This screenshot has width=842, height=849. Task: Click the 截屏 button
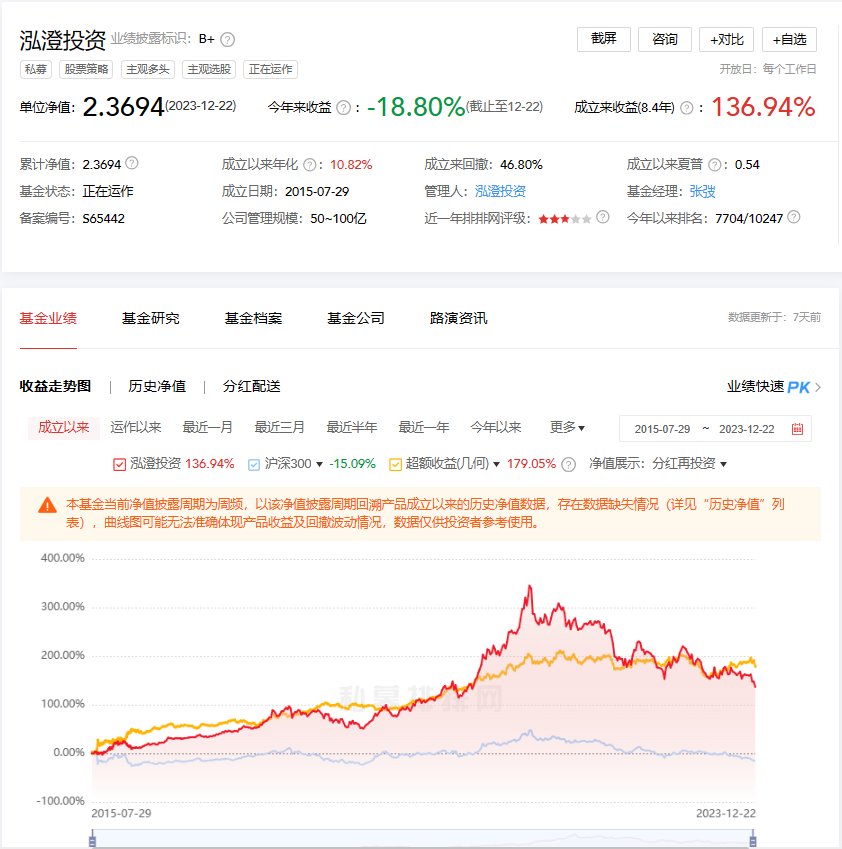click(x=604, y=39)
